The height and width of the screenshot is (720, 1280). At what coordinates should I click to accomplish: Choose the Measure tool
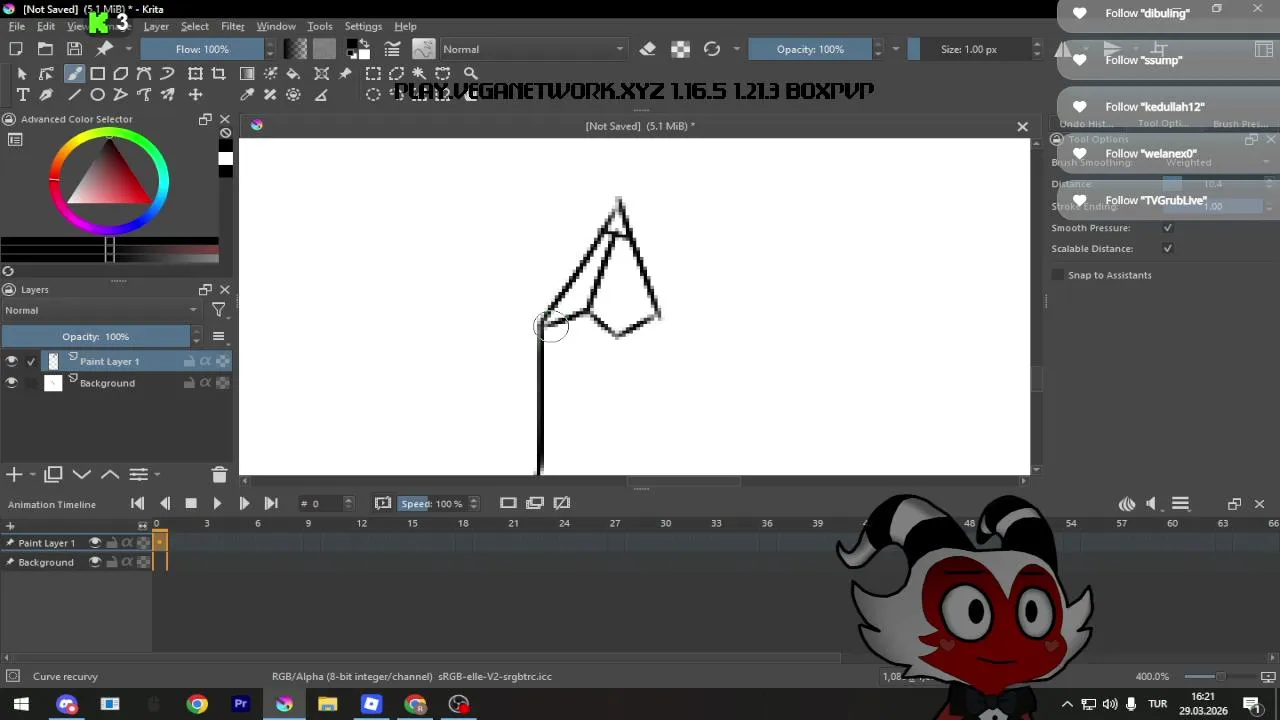(x=321, y=95)
